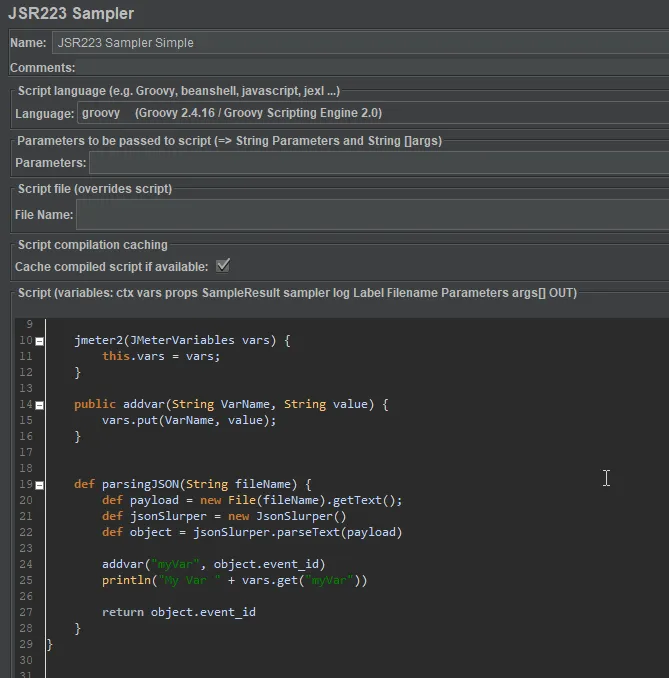The height and width of the screenshot is (678, 669).
Task: Collapse the fold marker on line 10
Action: [x=39, y=341]
